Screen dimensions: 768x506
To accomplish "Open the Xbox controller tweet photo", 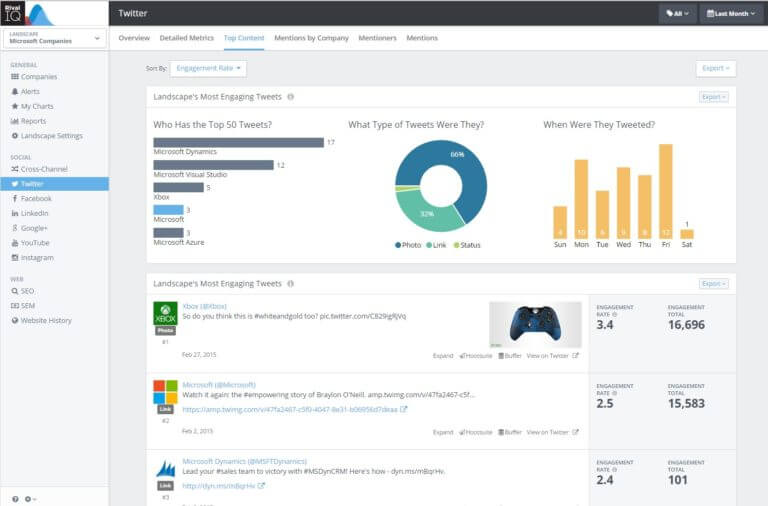I will click(x=535, y=325).
